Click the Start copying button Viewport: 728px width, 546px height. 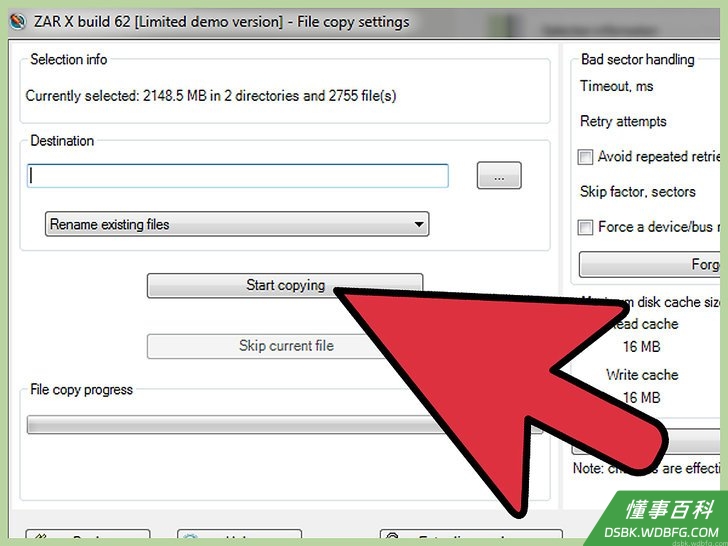pyautogui.click(x=285, y=285)
